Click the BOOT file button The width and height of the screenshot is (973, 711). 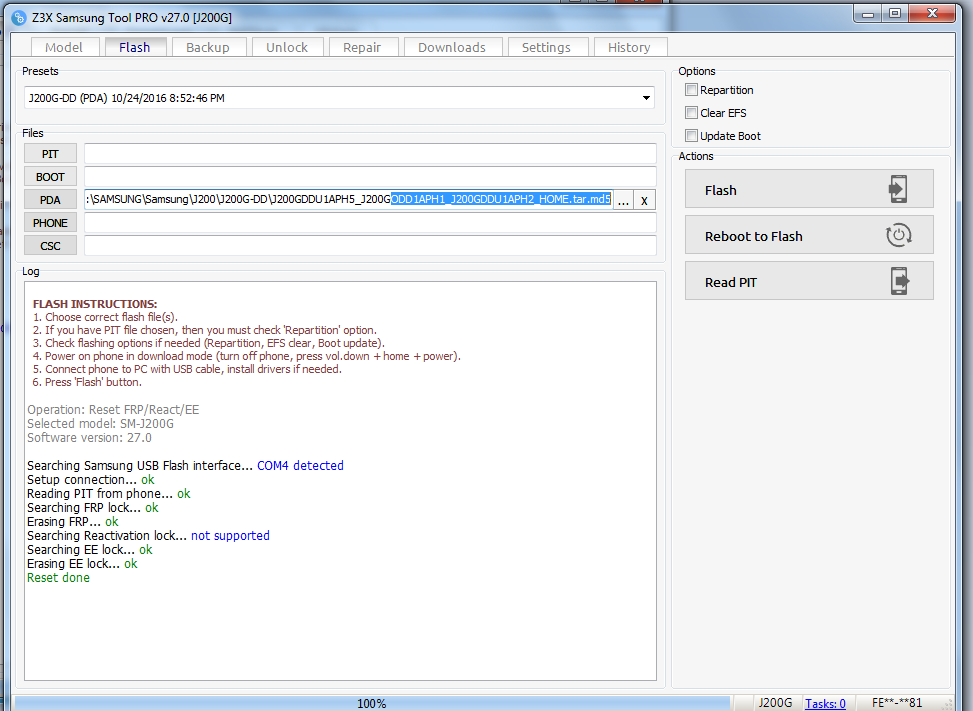[x=50, y=177]
